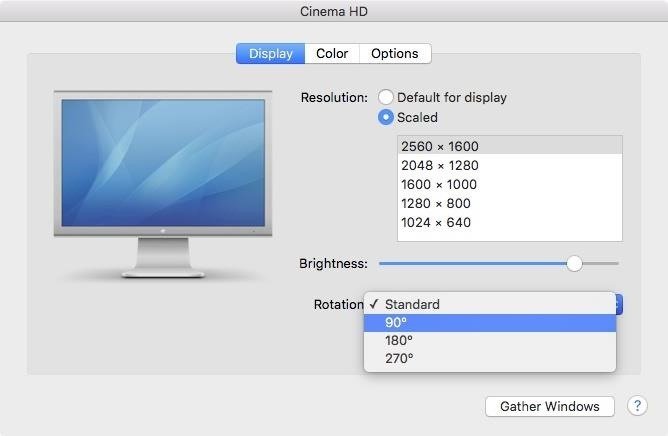Pick the 1600 × 1000 resolution

(x=510, y=185)
